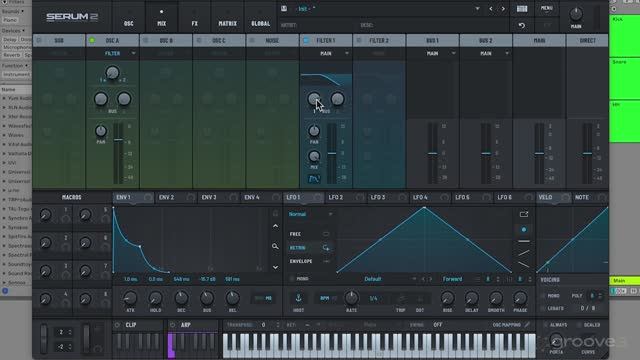This screenshot has width=640, height=360.
Task: Toggle the OSC A enable button
Action: click(92, 40)
